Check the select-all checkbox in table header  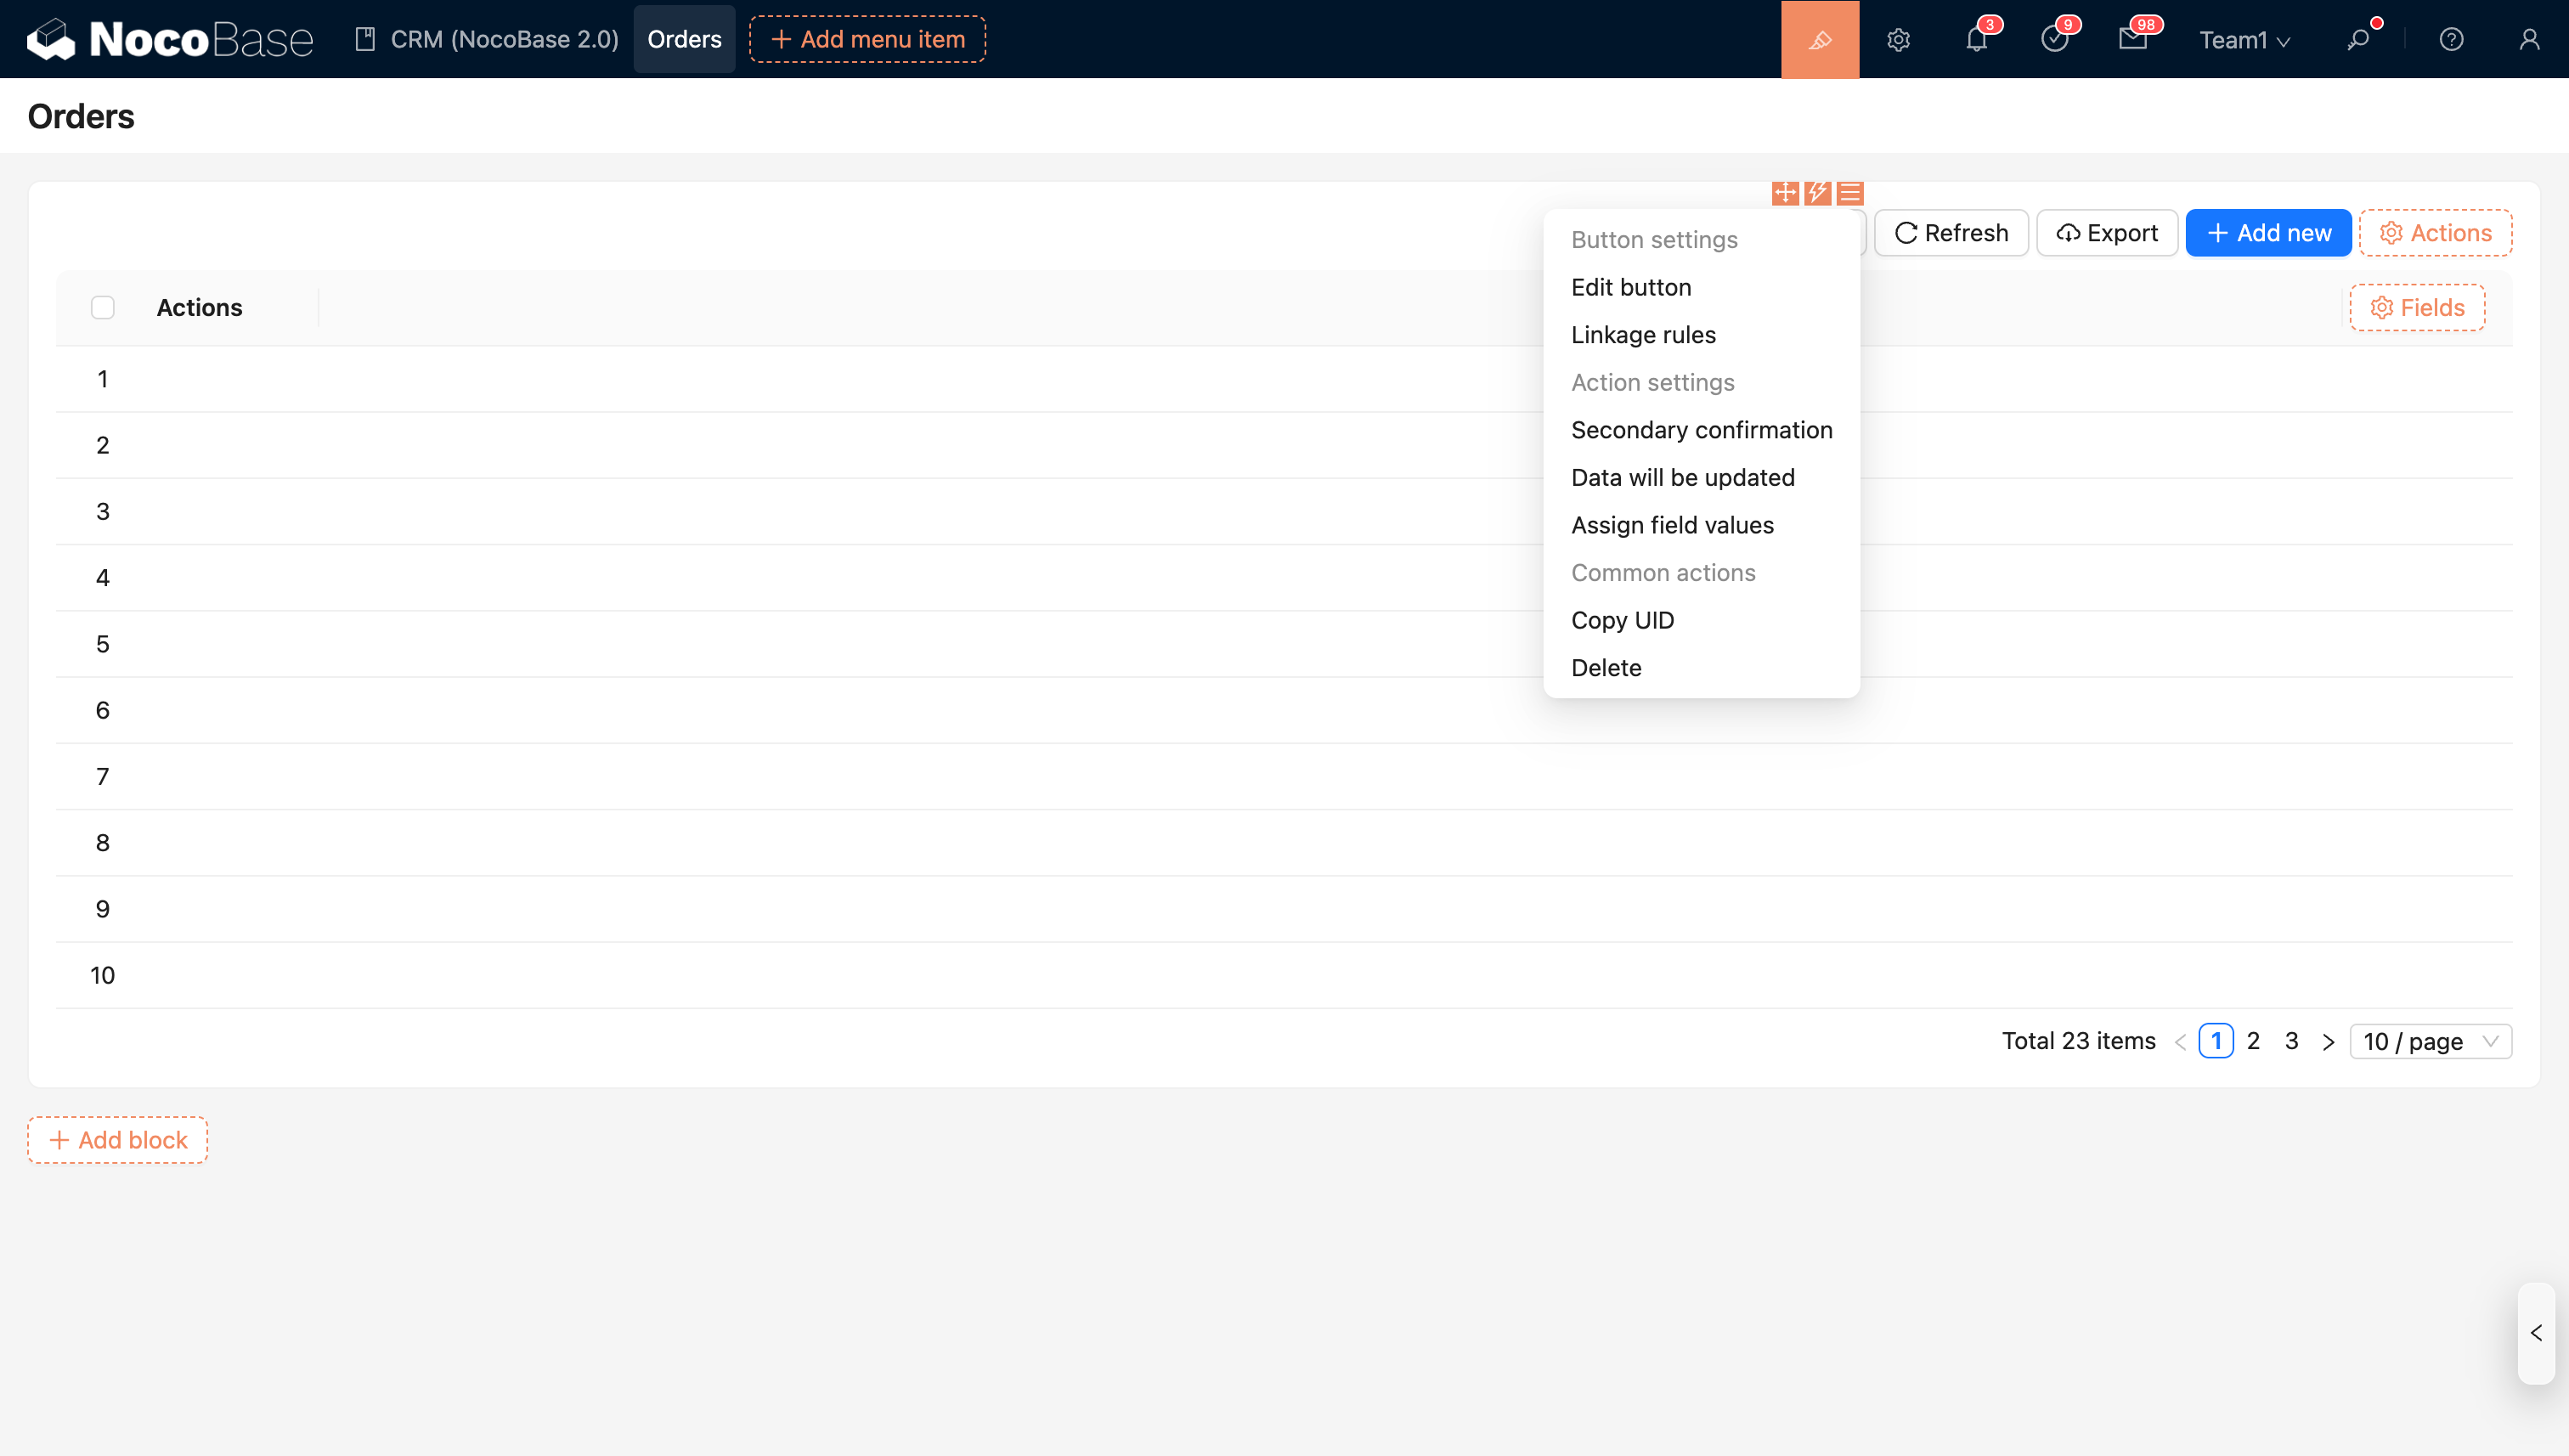click(x=103, y=307)
